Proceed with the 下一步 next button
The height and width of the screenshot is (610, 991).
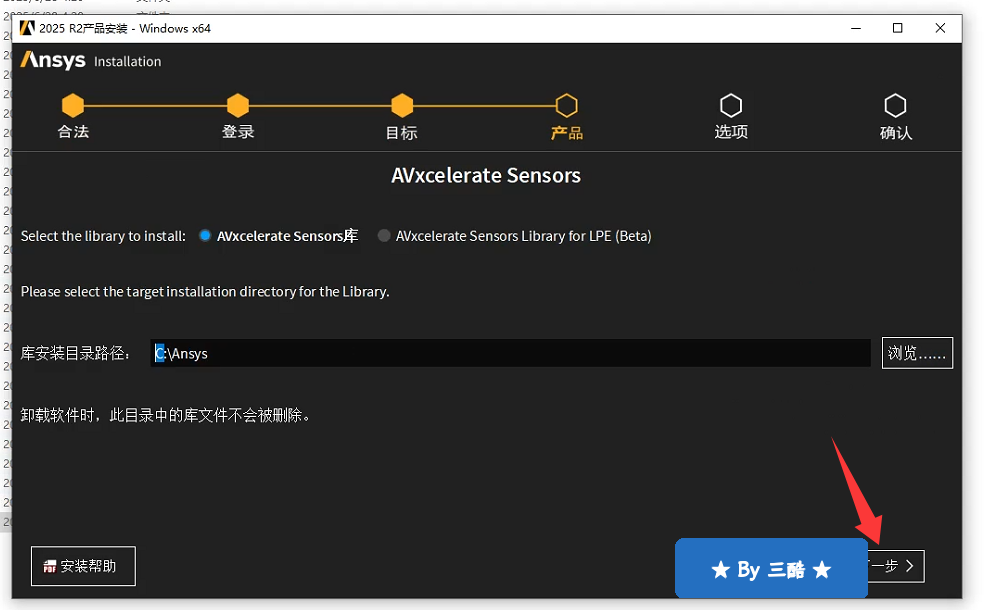point(896,566)
